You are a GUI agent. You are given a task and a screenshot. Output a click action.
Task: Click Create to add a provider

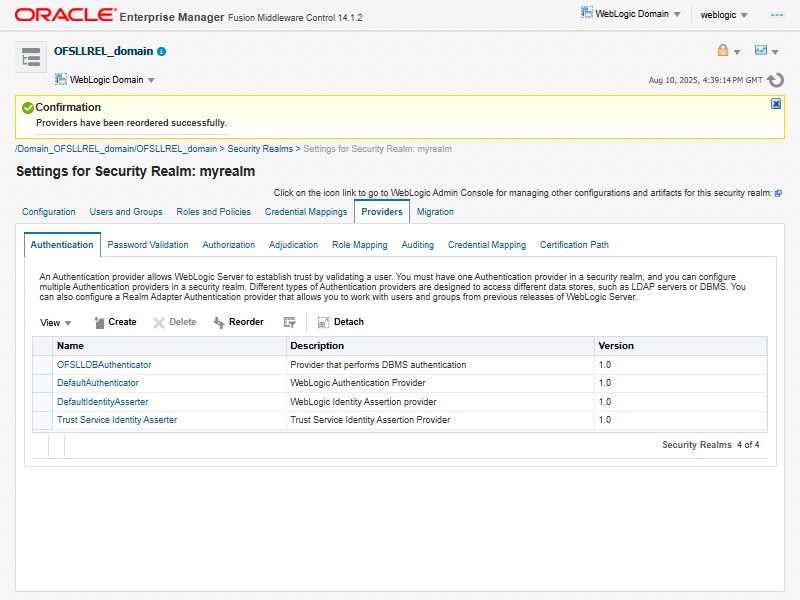click(115, 322)
